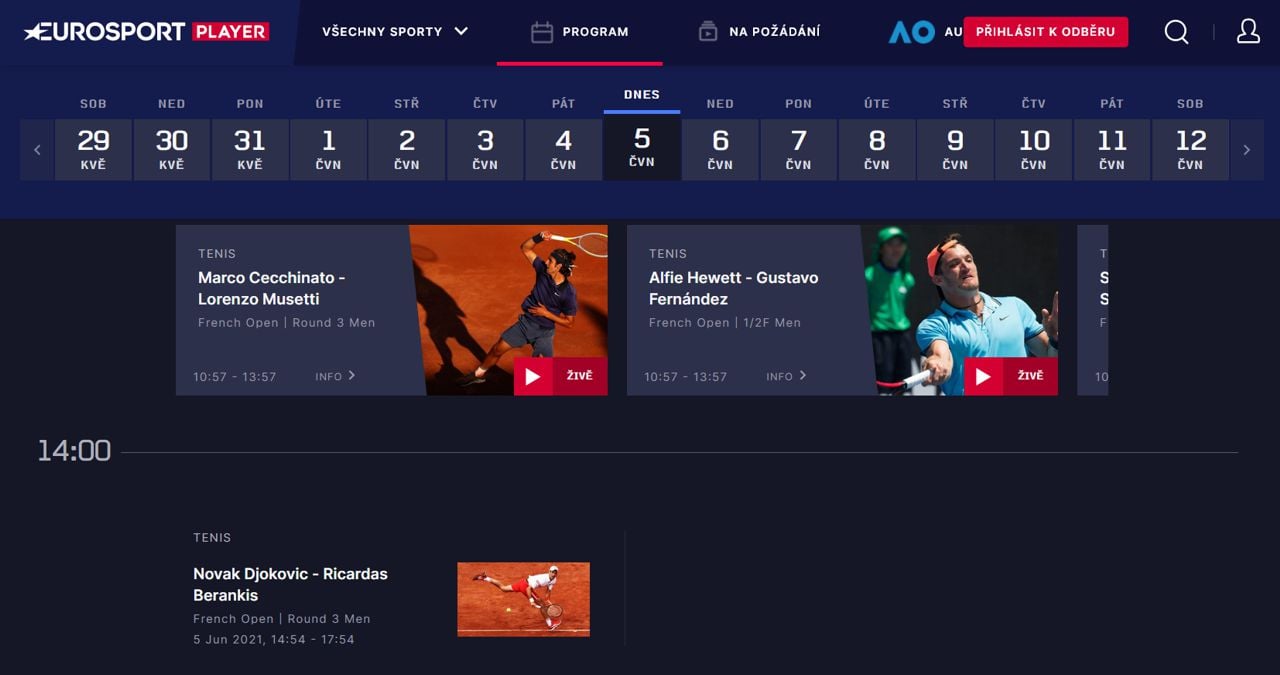Select Saturday 12 ČVN date

point(1190,149)
